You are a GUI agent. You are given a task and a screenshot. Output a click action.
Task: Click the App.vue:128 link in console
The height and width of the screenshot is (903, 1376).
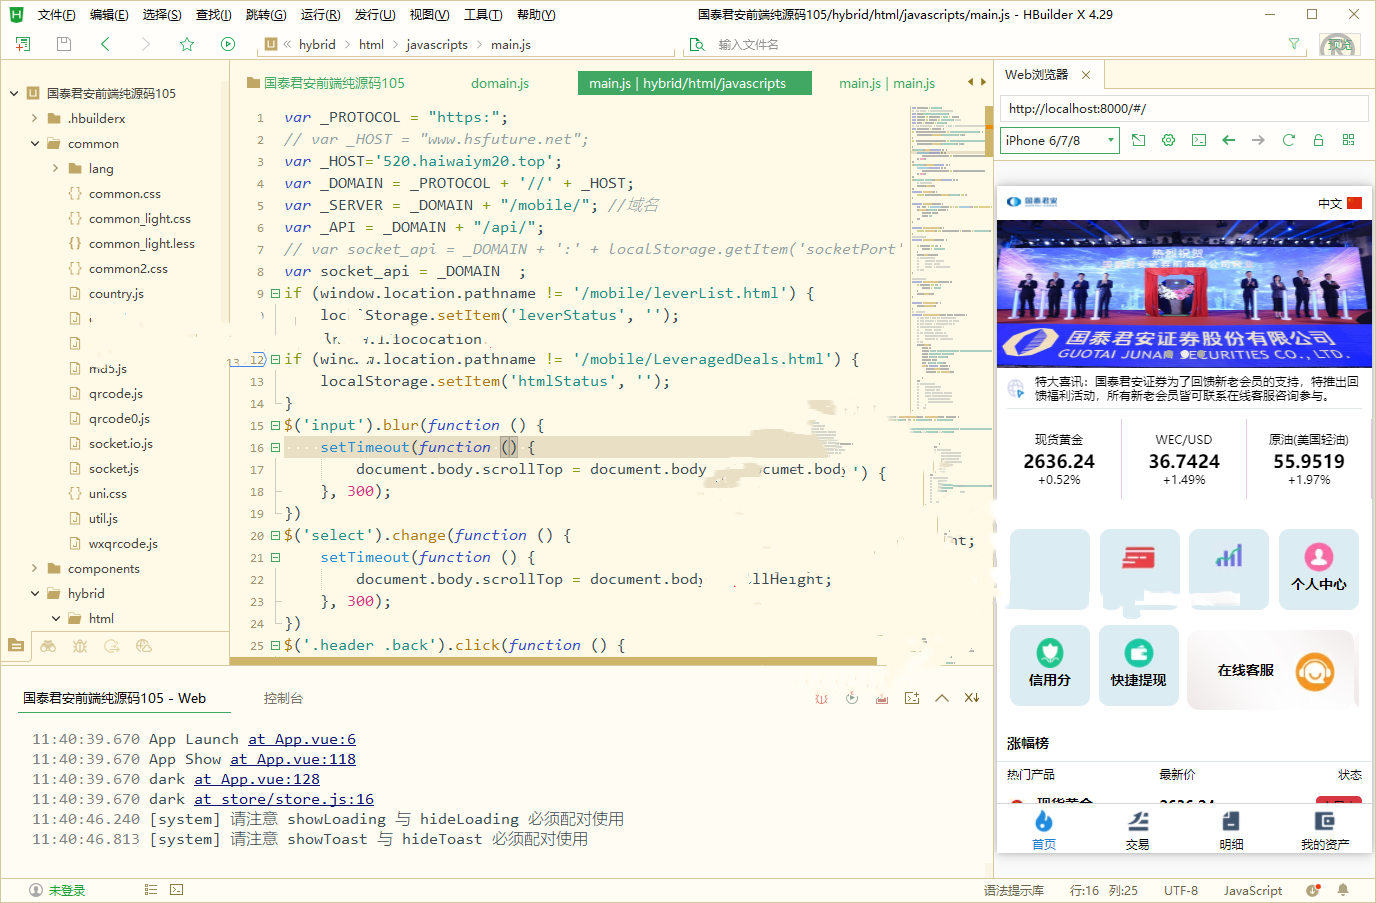[x=256, y=779]
